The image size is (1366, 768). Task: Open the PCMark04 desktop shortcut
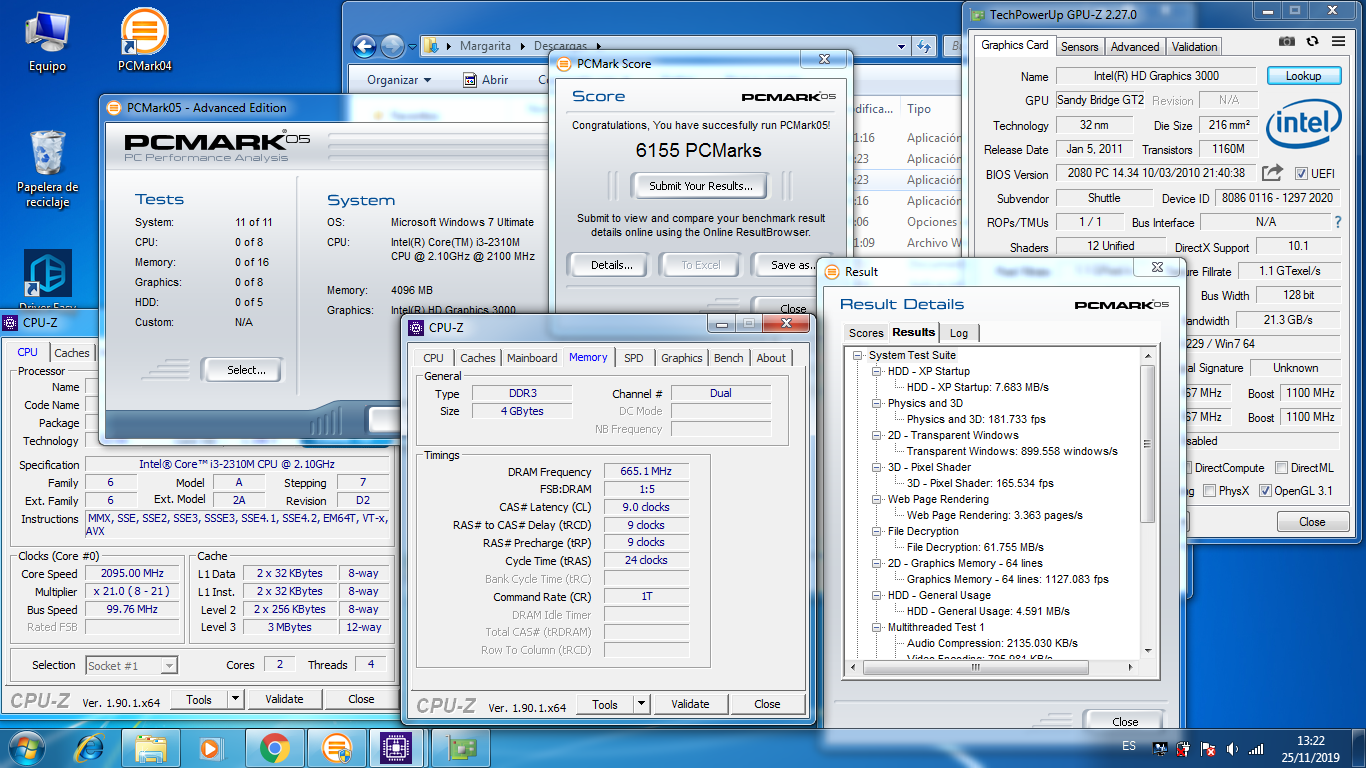(x=144, y=40)
